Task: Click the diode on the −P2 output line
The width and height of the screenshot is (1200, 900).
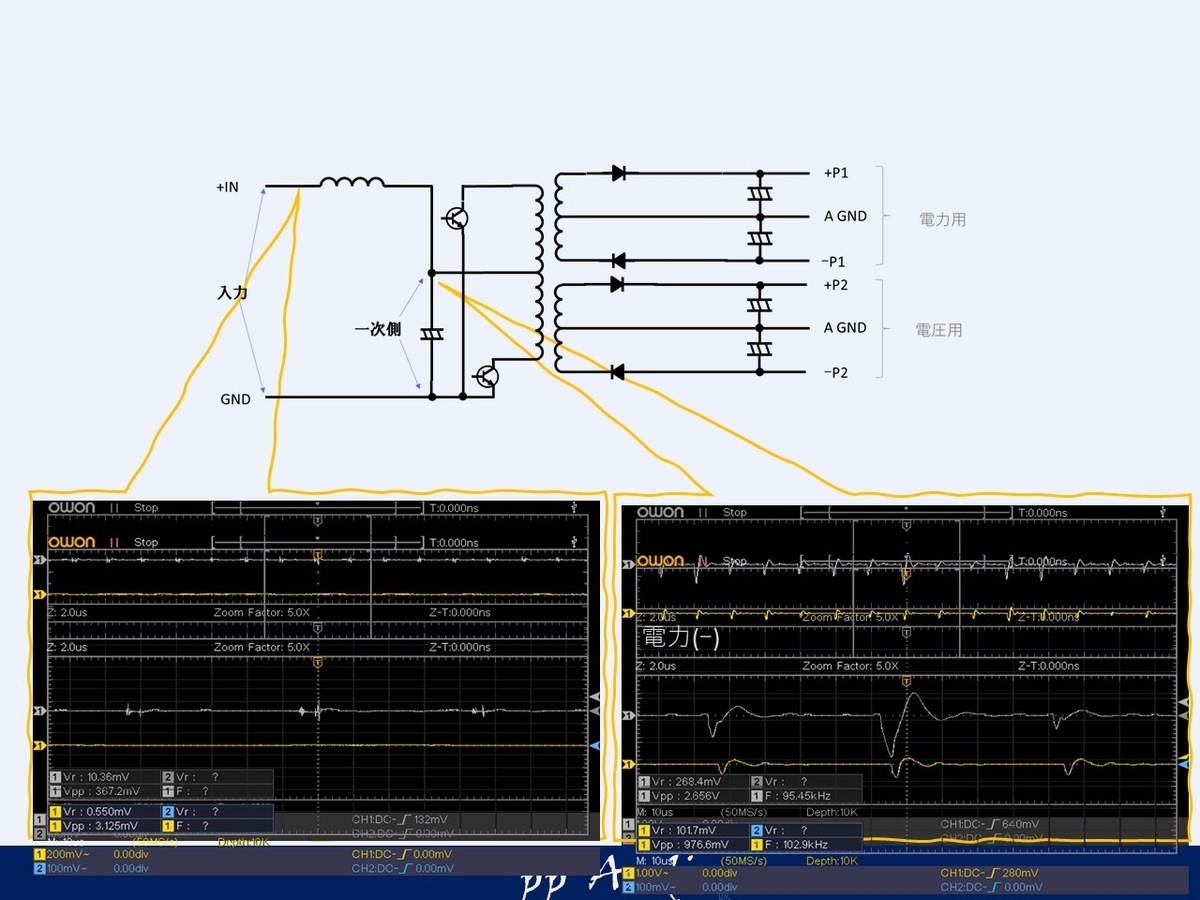Action: coord(618,372)
